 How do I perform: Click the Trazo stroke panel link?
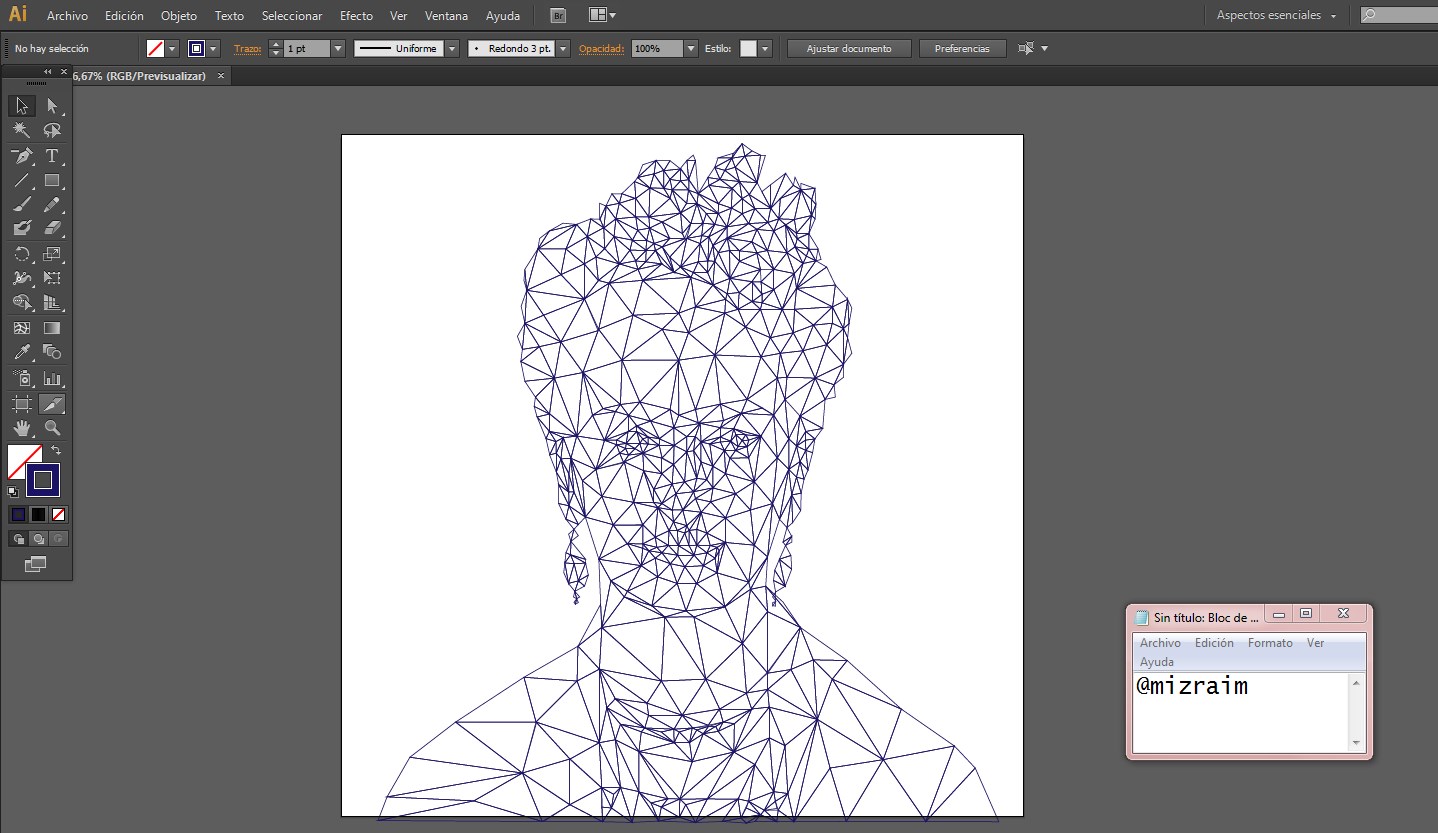click(246, 48)
